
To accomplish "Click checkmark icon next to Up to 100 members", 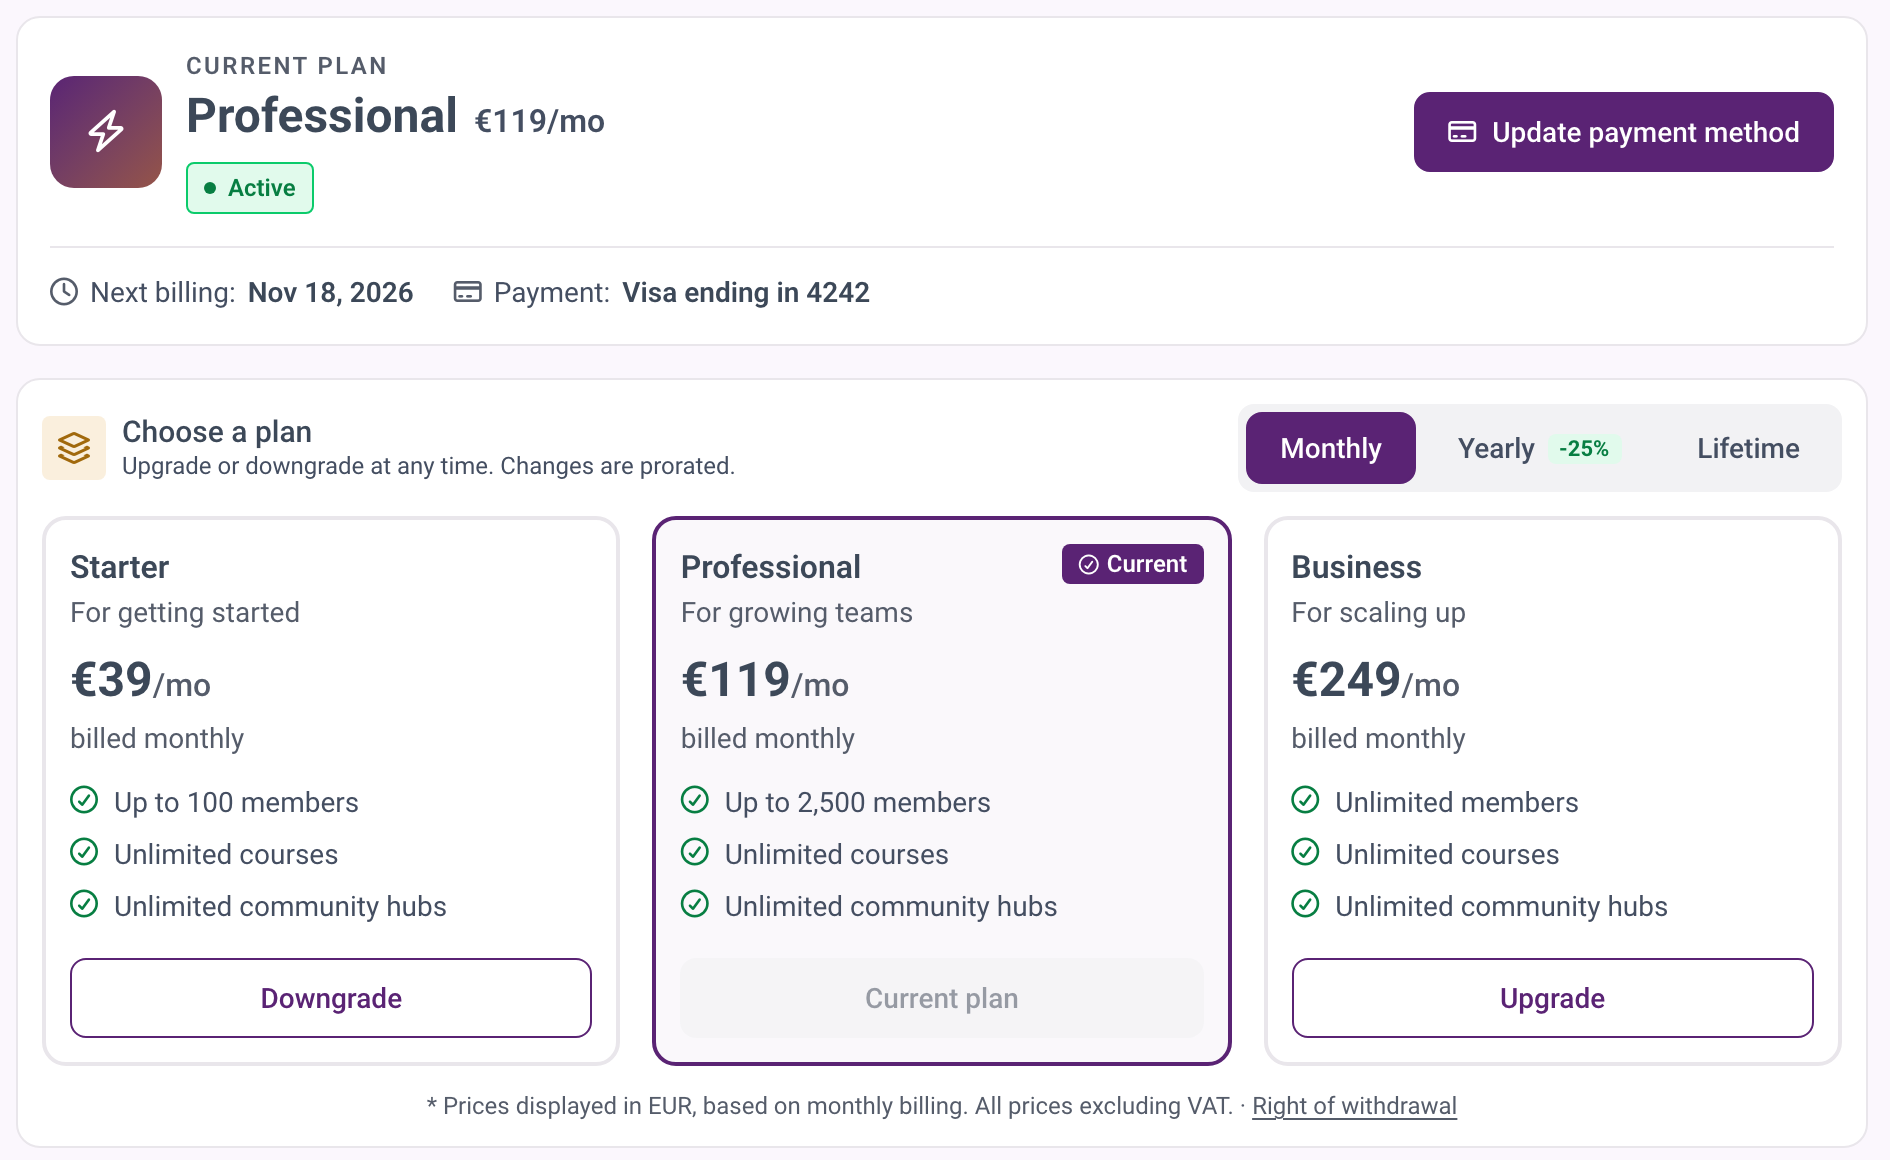I will click(84, 800).
